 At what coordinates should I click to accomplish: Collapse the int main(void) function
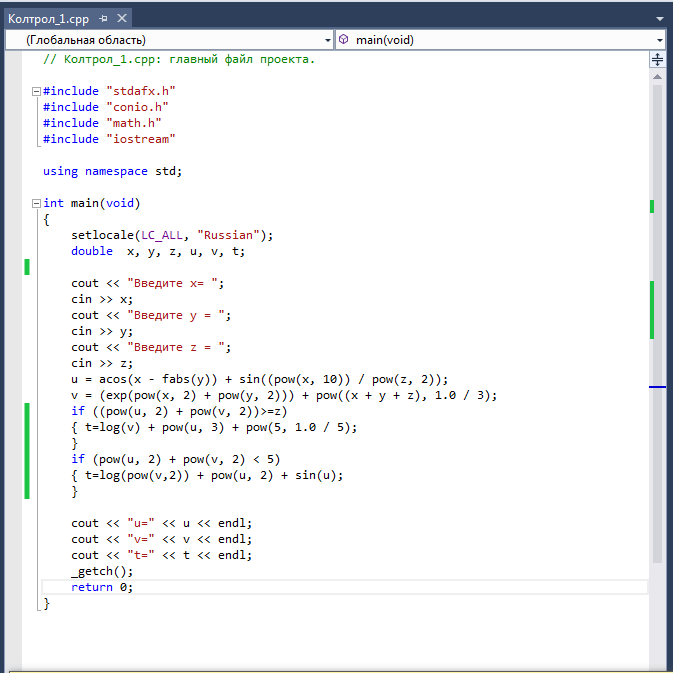click(x=36, y=203)
